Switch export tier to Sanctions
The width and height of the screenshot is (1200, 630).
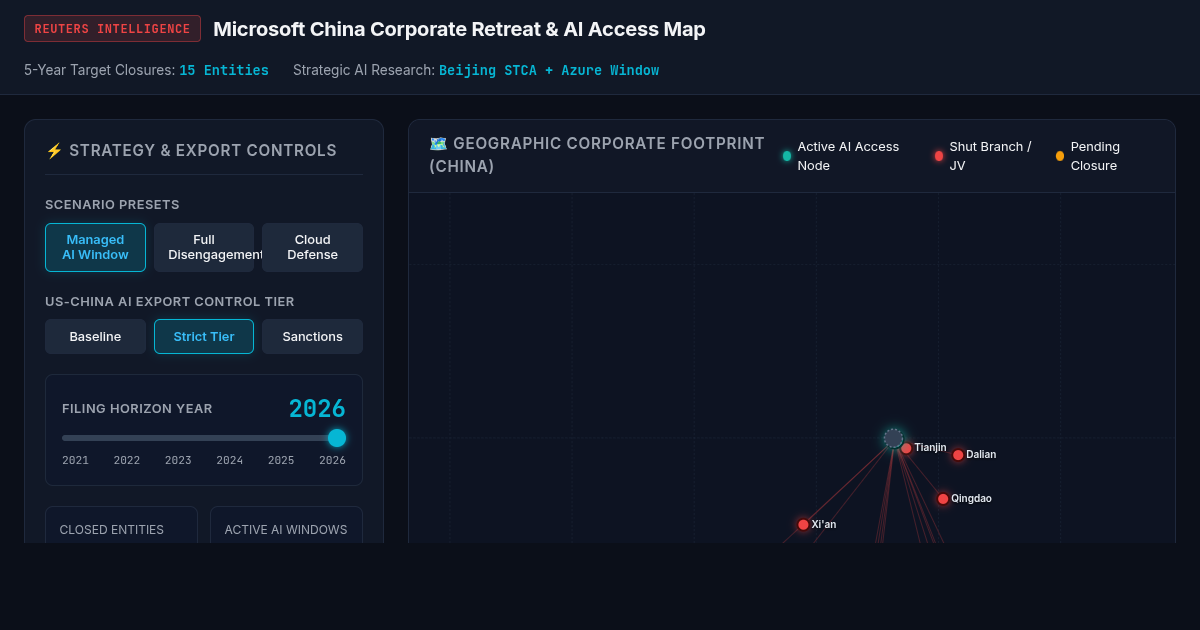click(x=312, y=337)
